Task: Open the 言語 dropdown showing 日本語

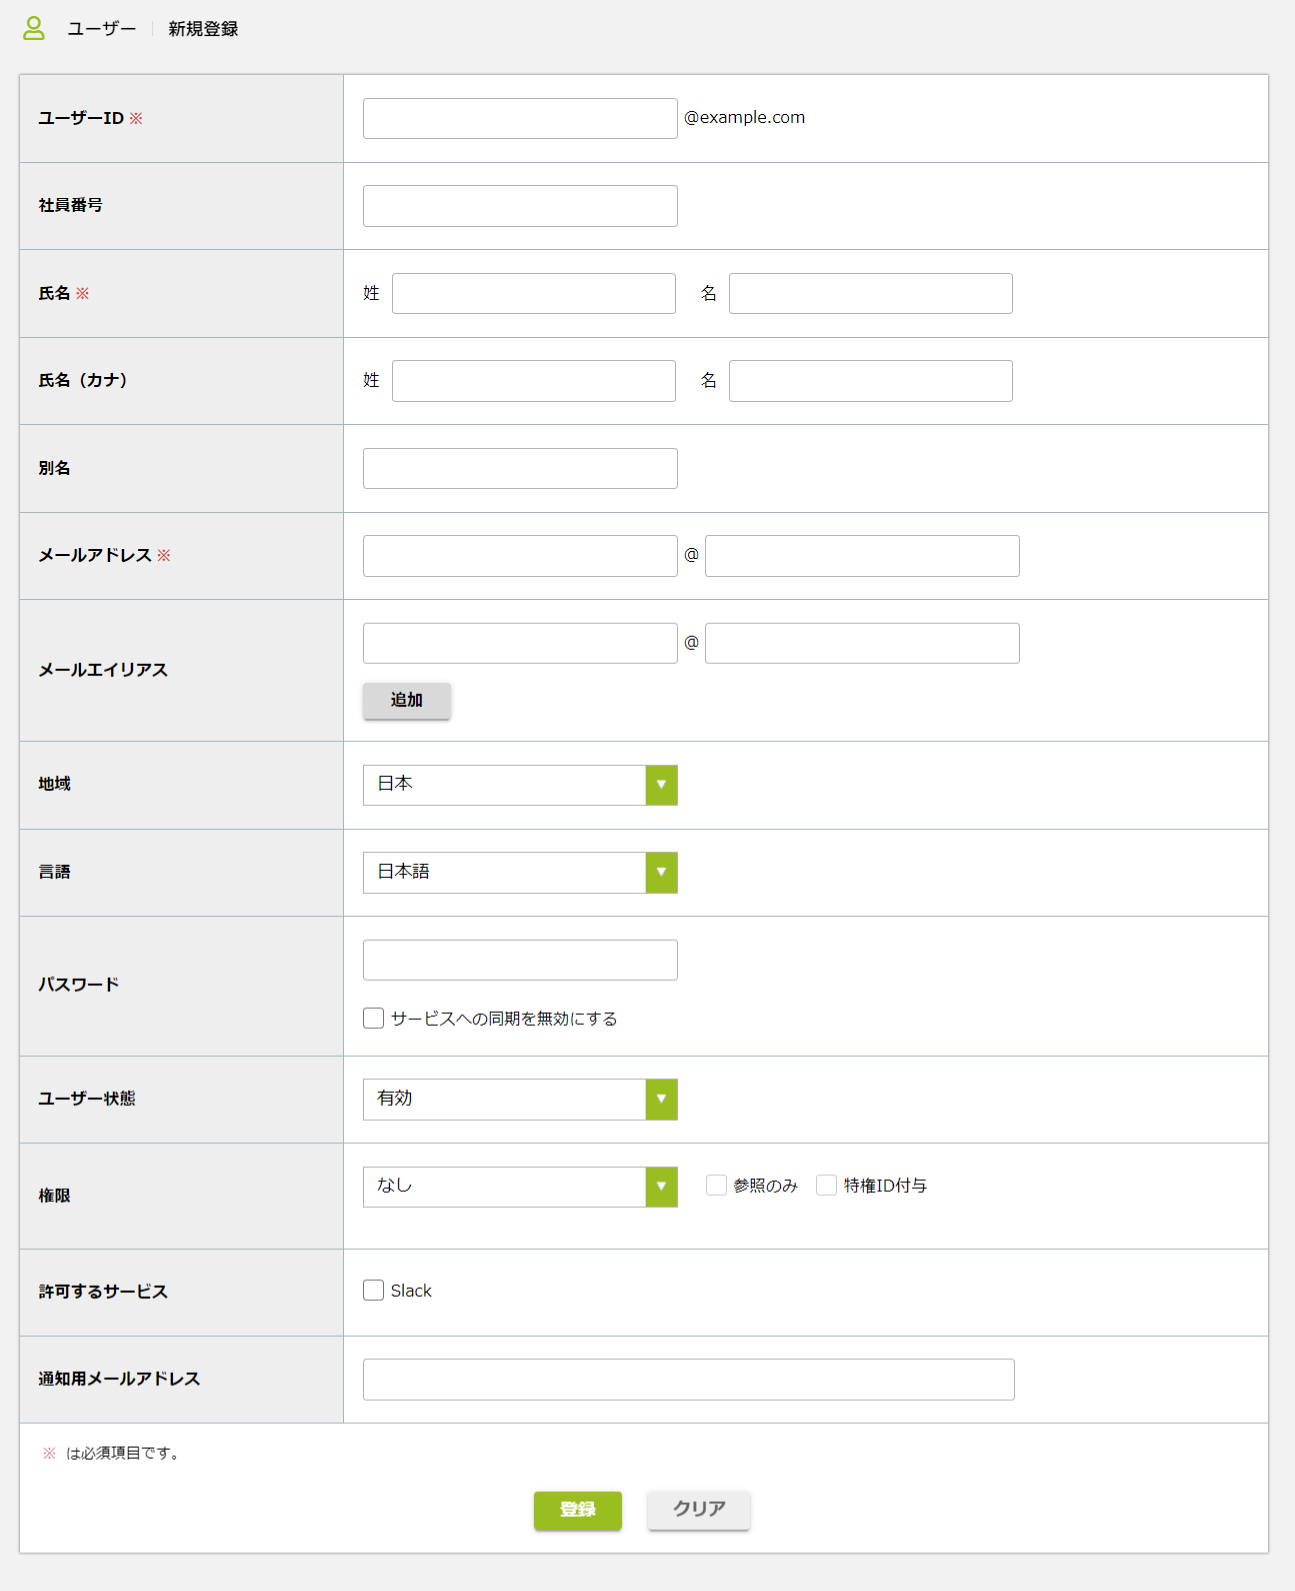Action: 520,872
